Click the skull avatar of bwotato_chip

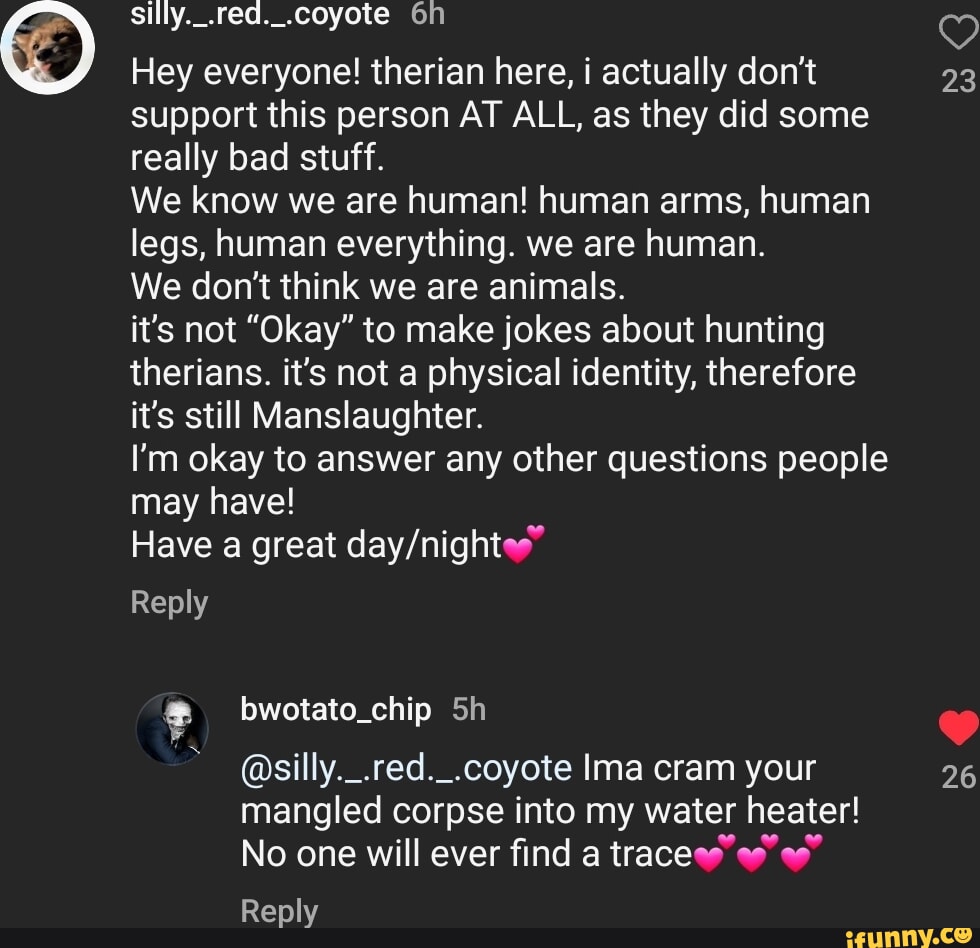(x=174, y=730)
